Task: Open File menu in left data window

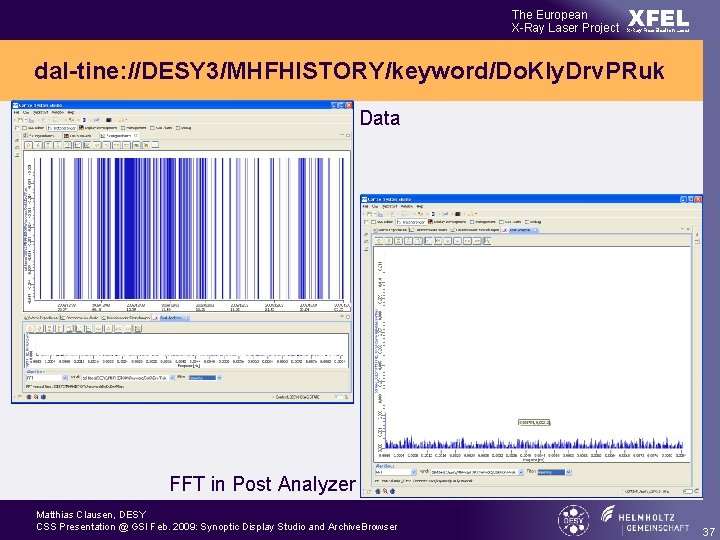Action: [x=16, y=112]
